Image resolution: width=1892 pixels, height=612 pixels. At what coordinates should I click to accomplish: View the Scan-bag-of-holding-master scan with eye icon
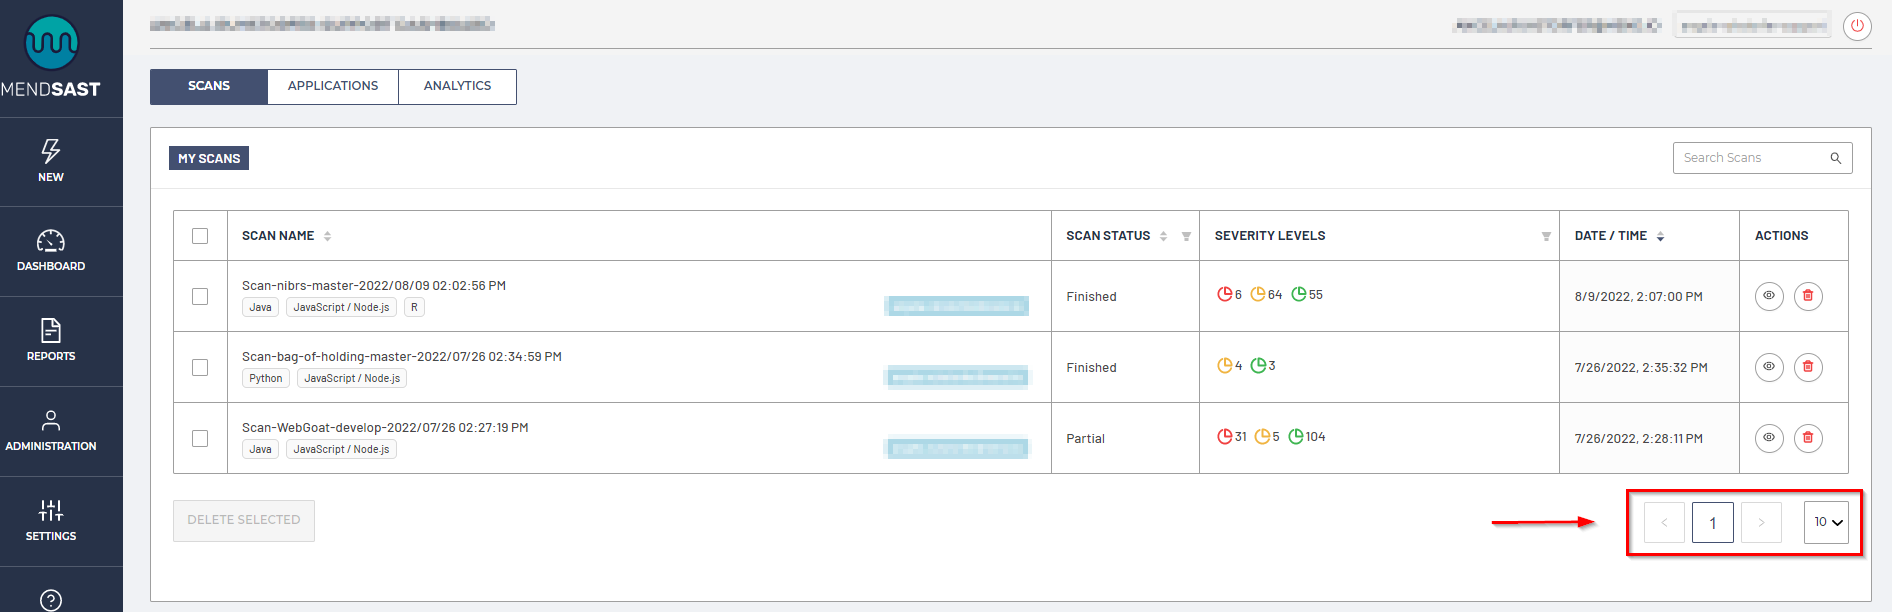point(1769,367)
